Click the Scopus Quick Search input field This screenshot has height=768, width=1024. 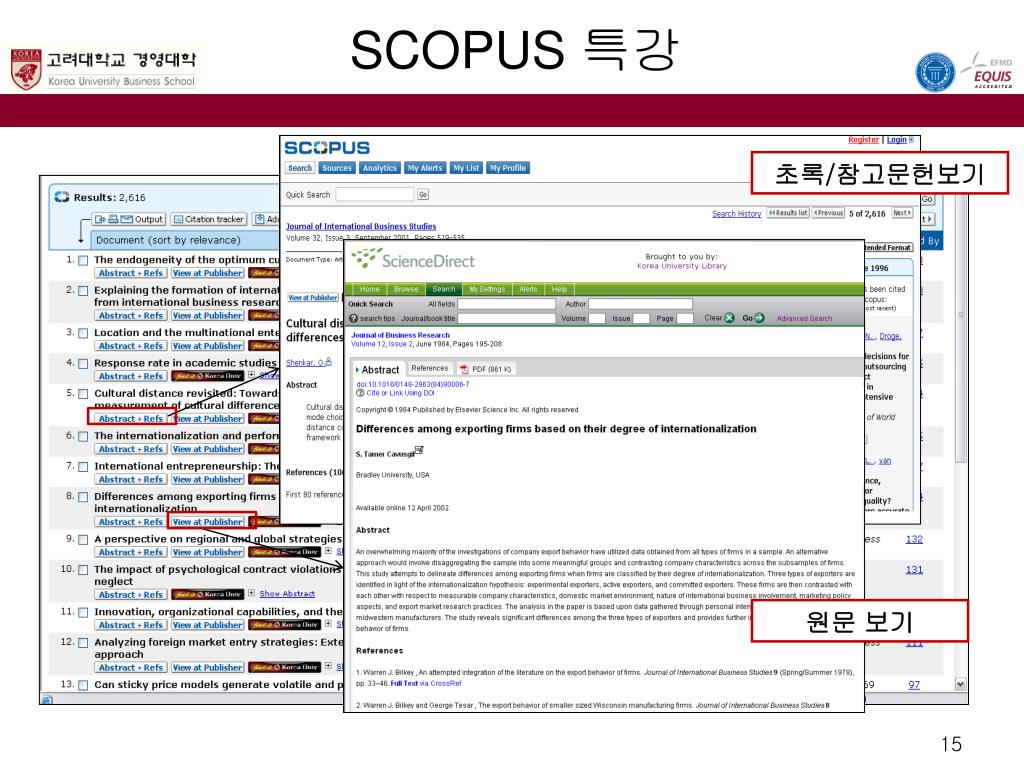click(375, 195)
